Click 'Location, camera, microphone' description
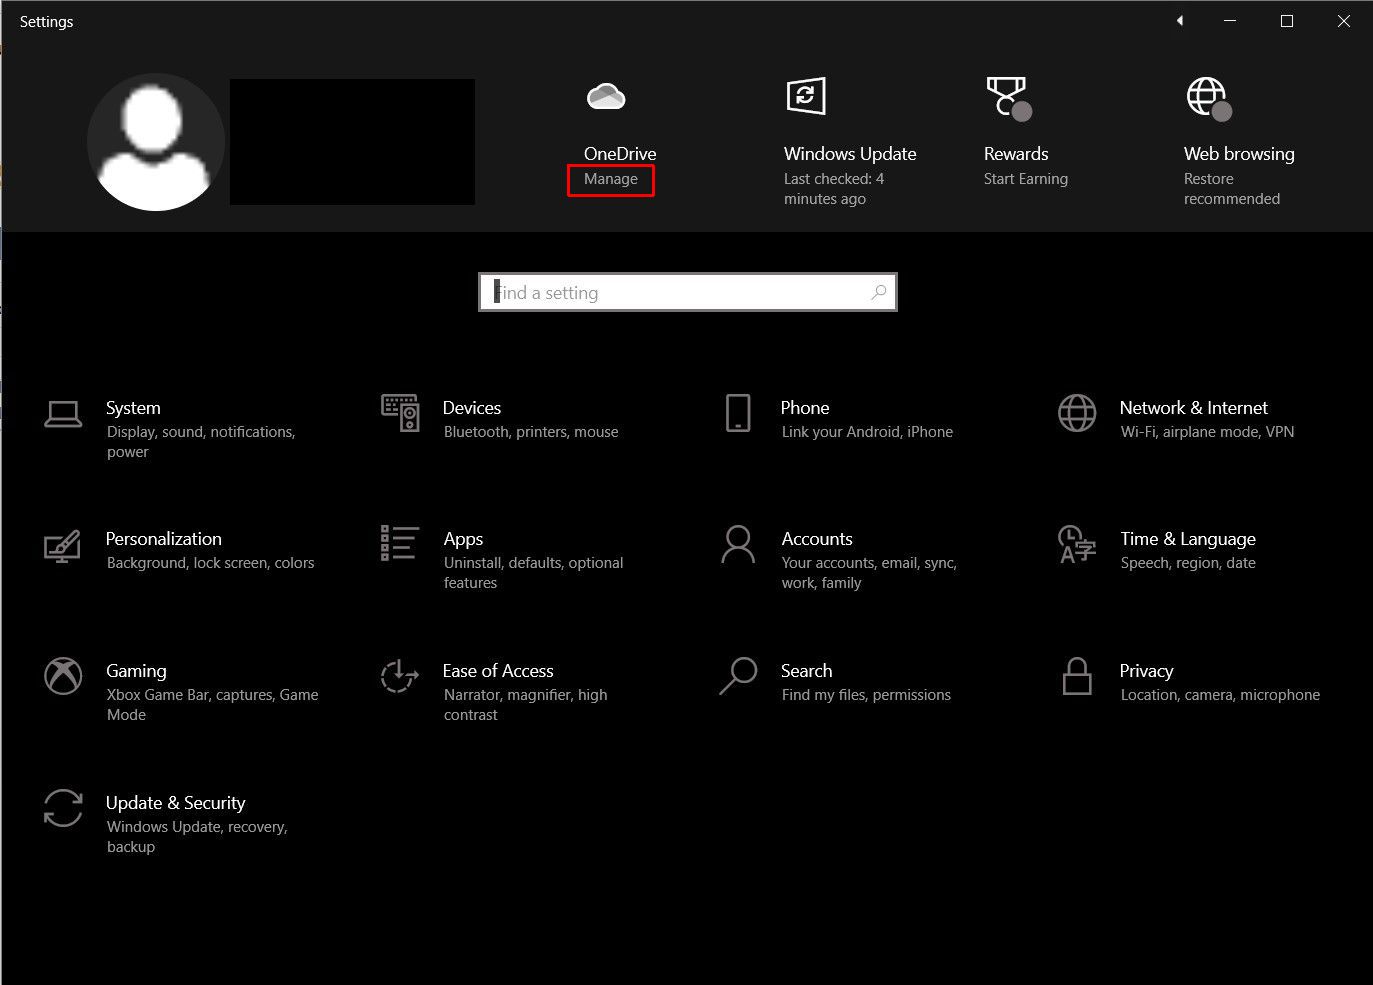Image resolution: width=1373 pixels, height=985 pixels. click(1220, 695)
